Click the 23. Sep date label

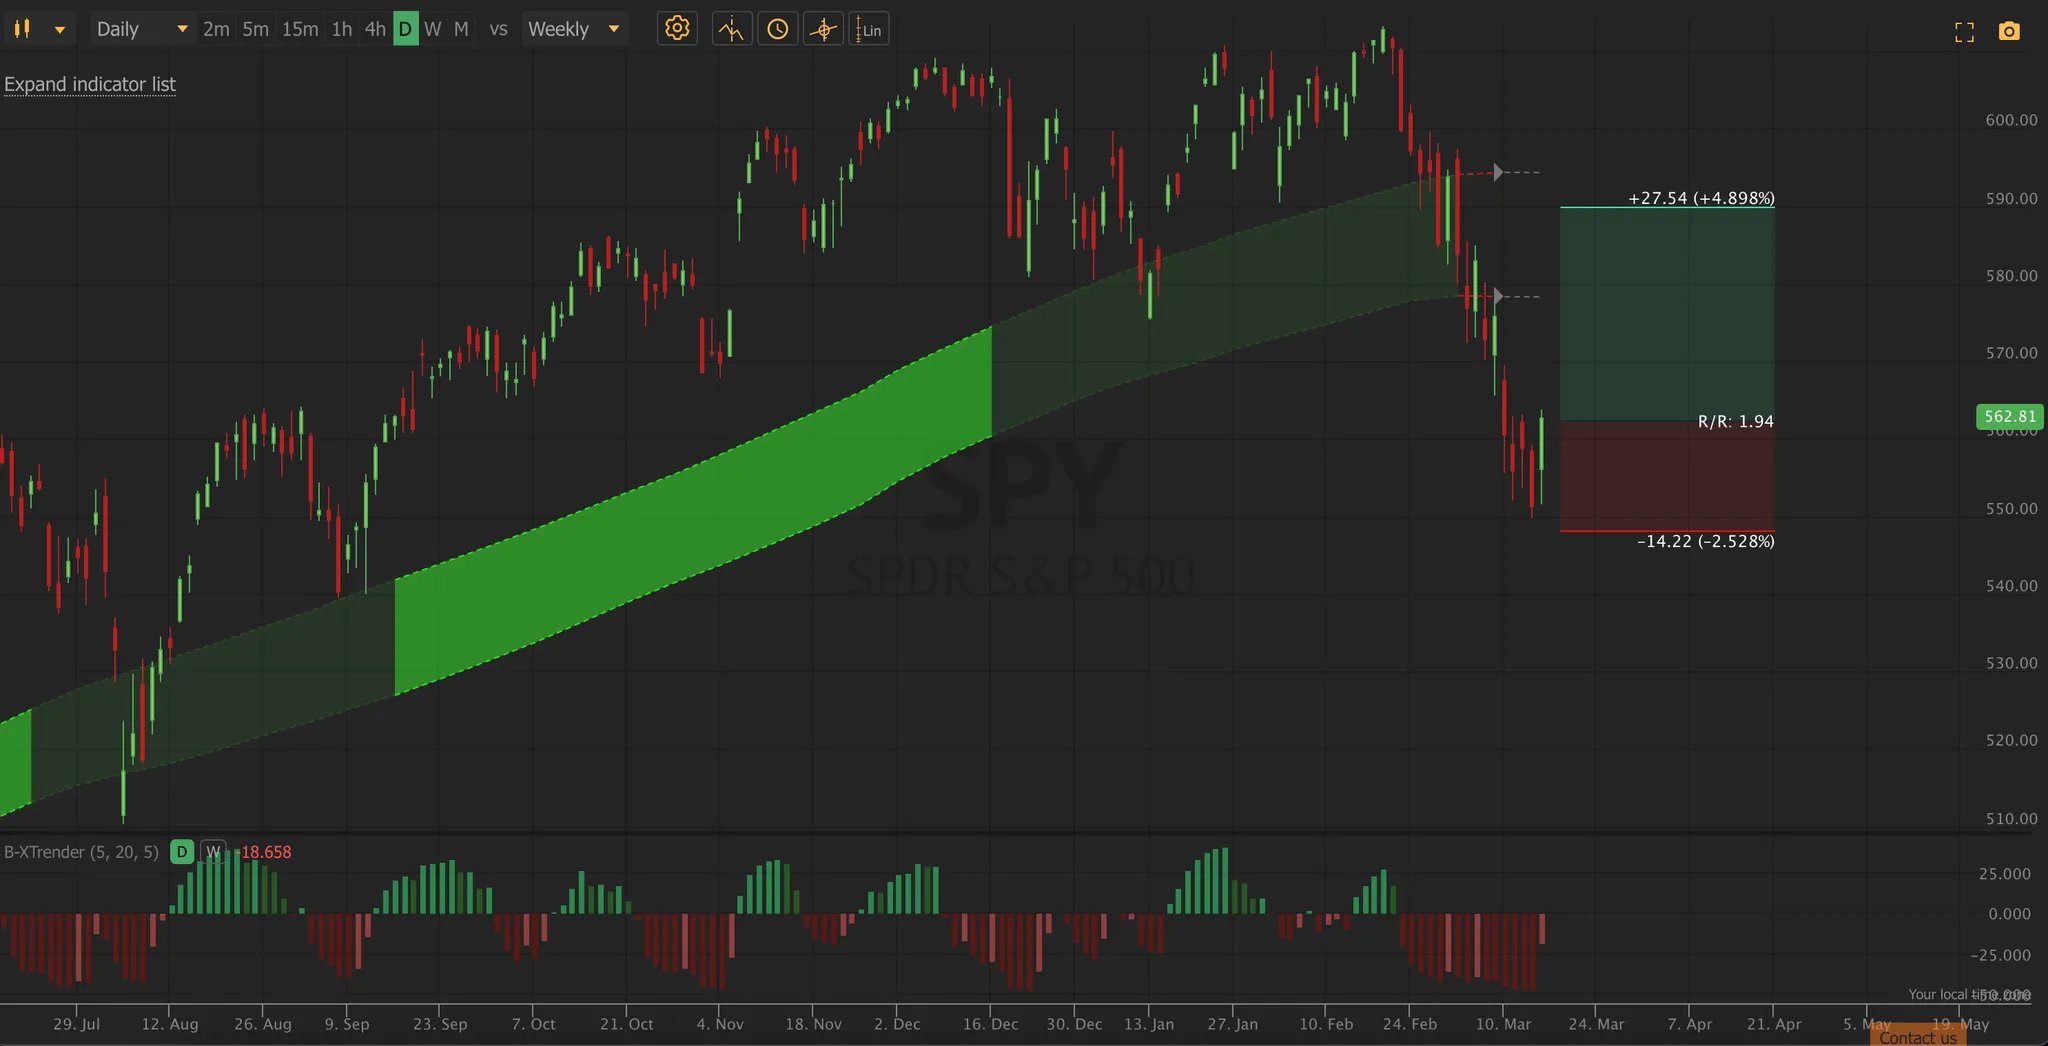tap(440, 1024)
